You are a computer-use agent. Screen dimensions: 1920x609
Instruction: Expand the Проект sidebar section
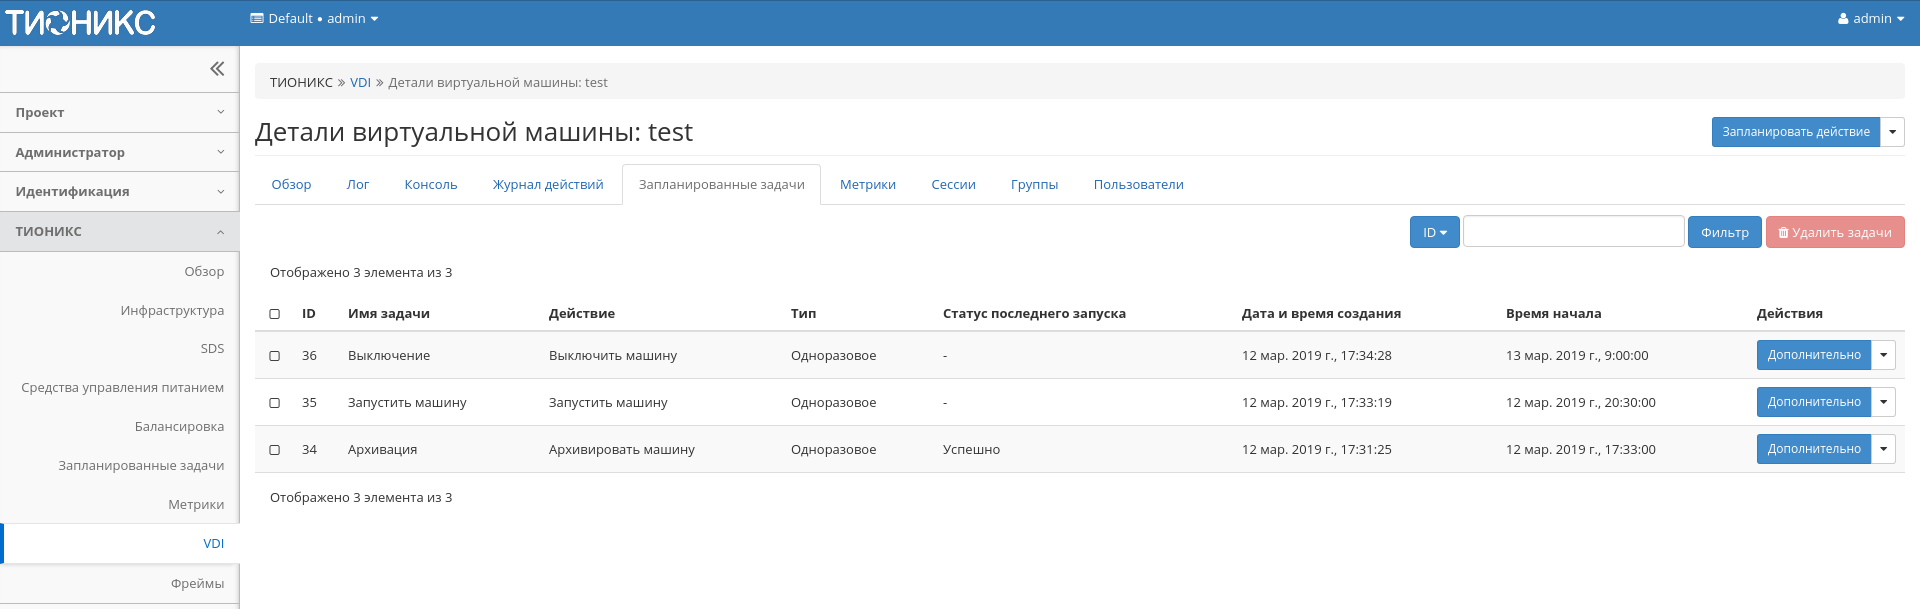pyautogui.click(x=119, y=113)
